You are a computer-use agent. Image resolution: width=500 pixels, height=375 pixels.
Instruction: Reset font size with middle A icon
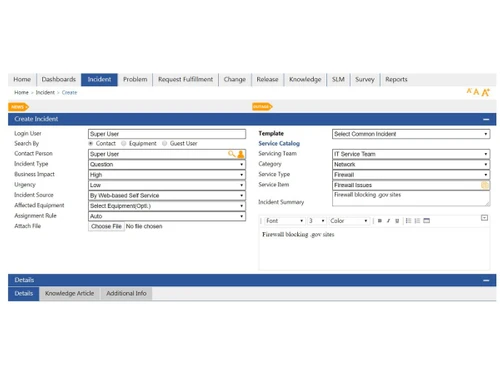click(476, 92)
